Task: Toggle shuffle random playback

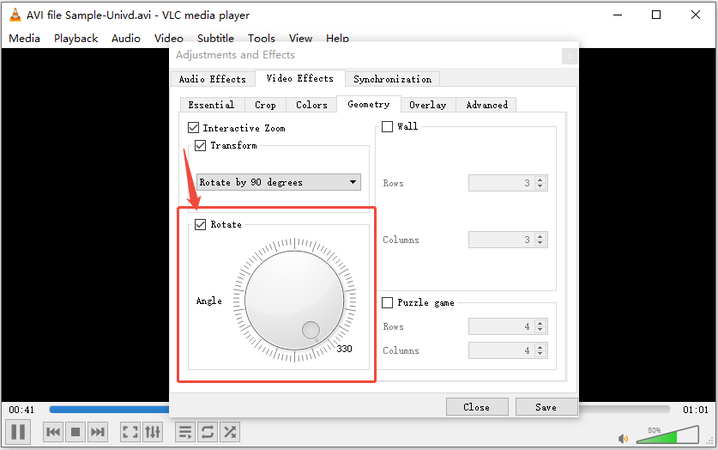Action: click(230, 432)
